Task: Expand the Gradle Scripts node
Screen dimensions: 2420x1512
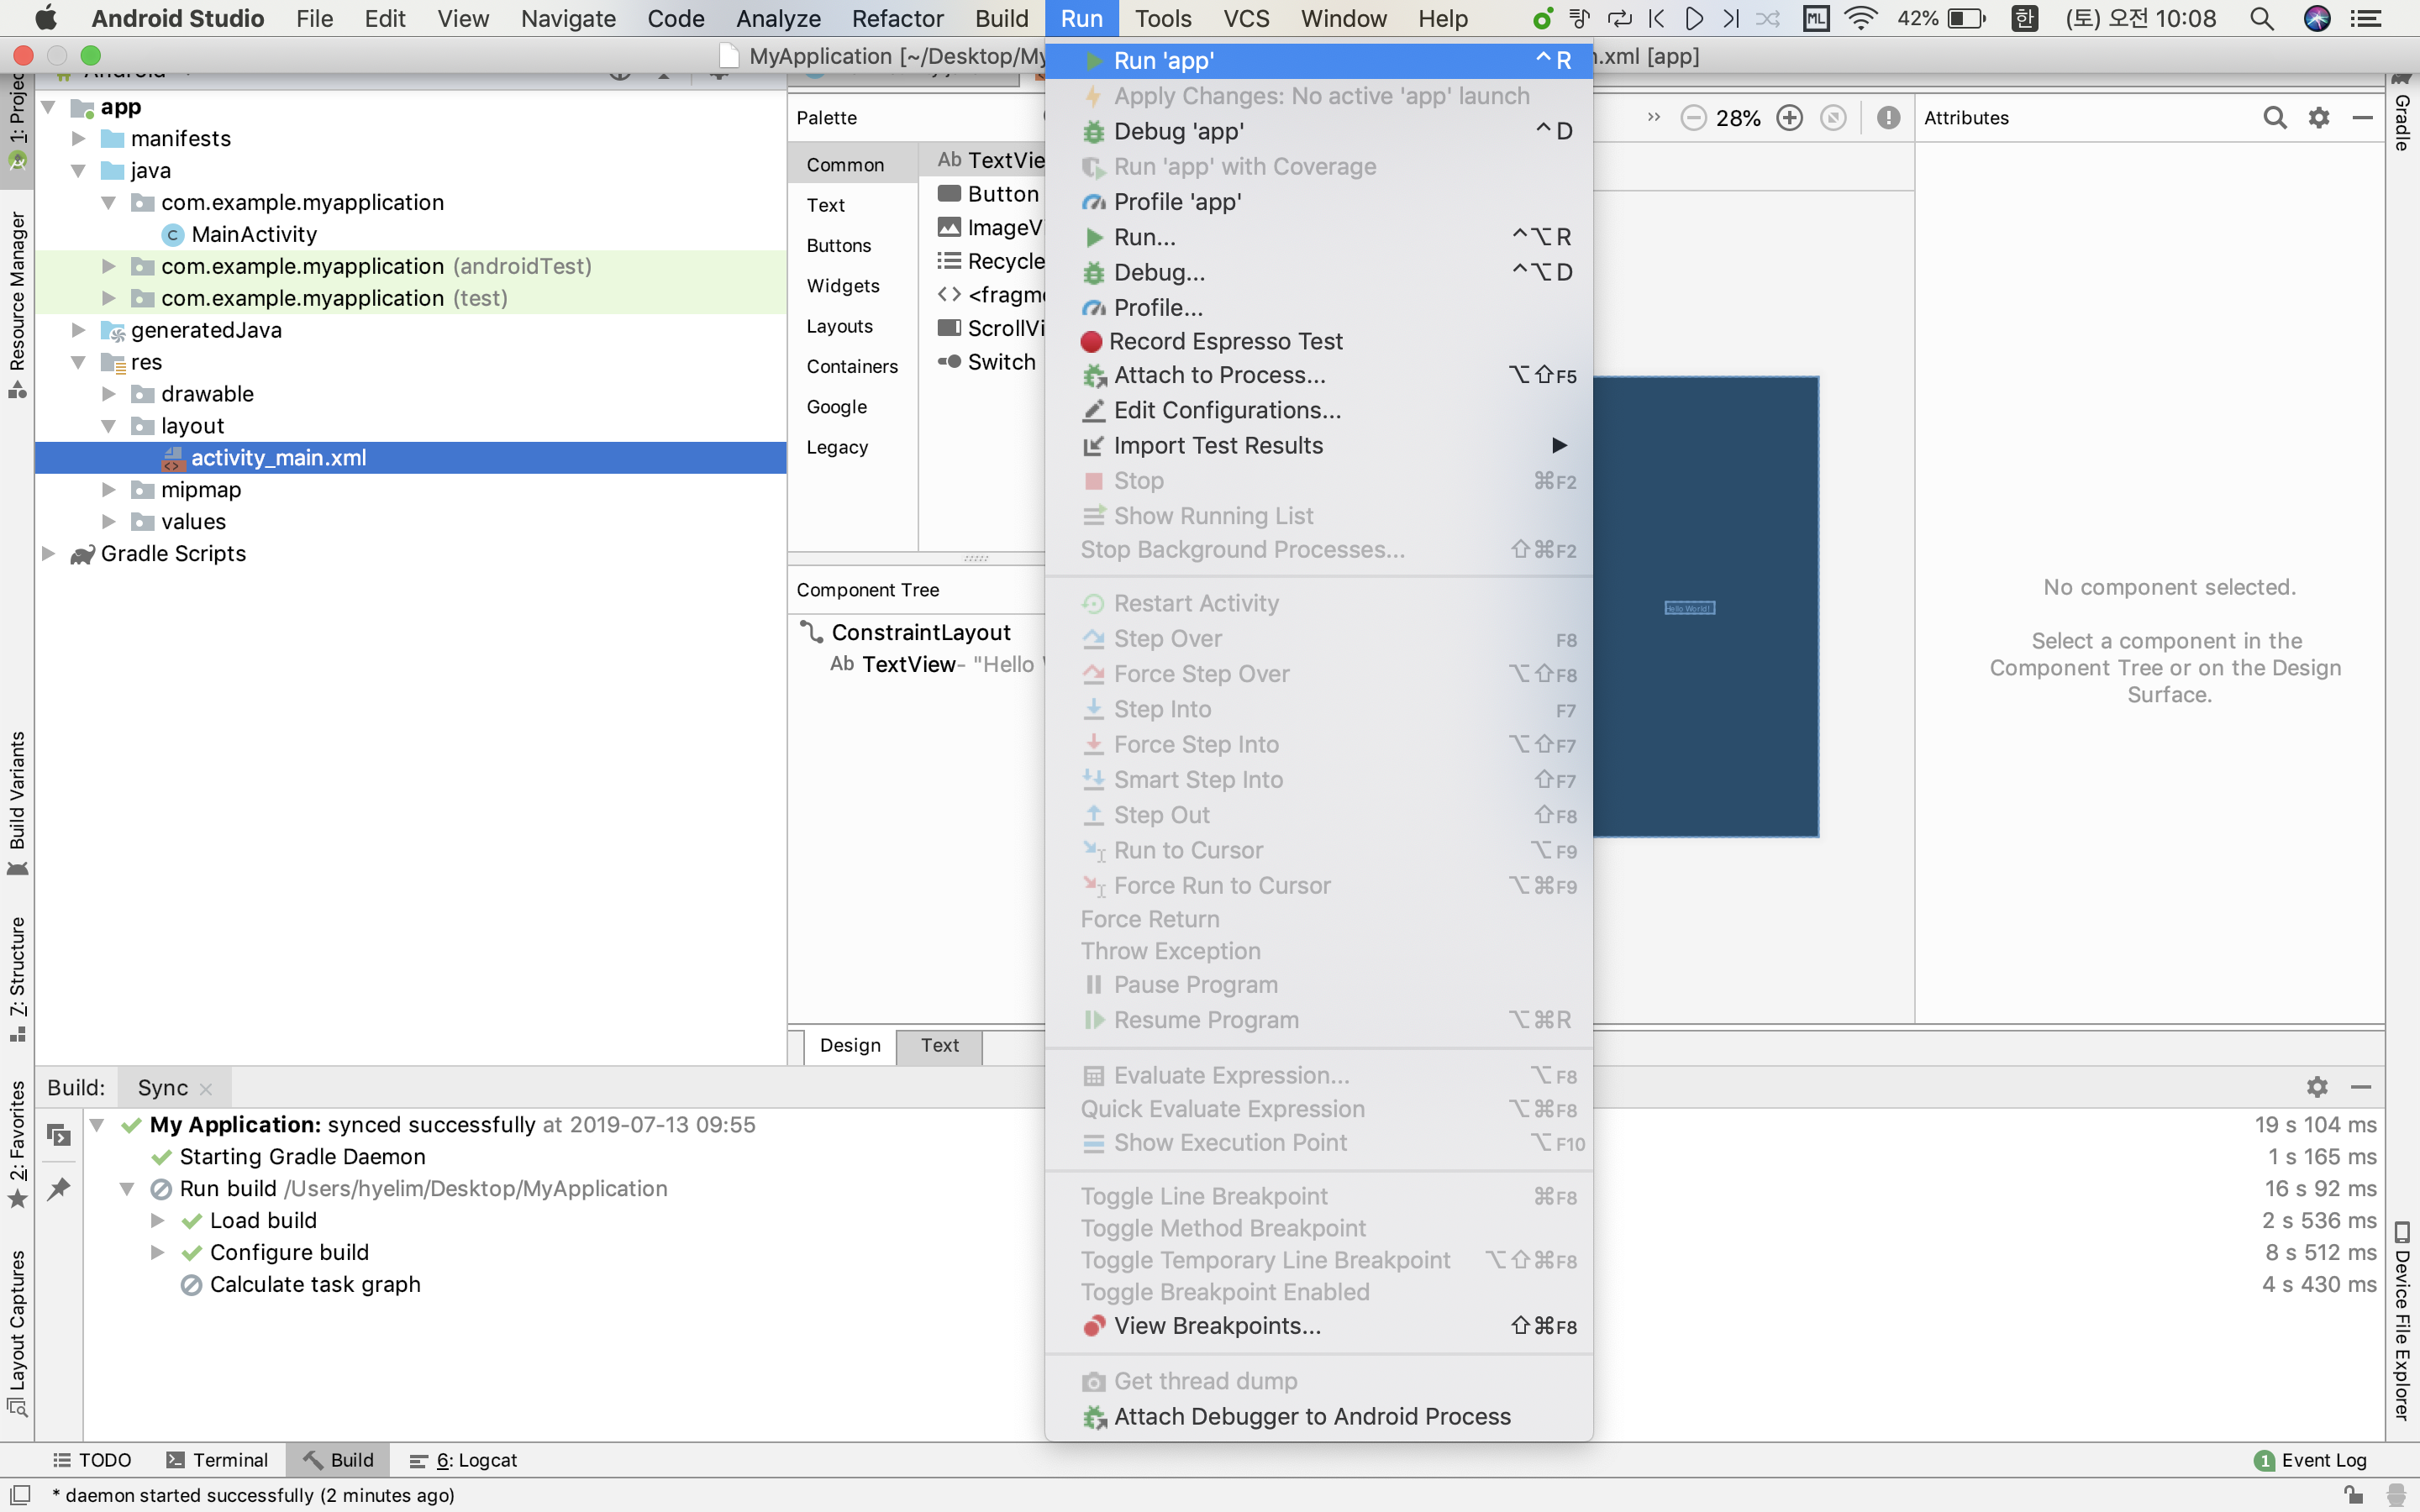Action: point(48,553)
